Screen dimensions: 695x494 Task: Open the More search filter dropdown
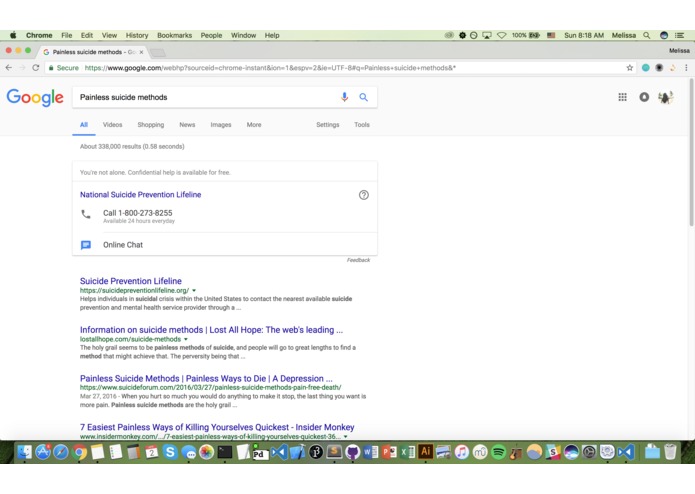pos(254,125)
